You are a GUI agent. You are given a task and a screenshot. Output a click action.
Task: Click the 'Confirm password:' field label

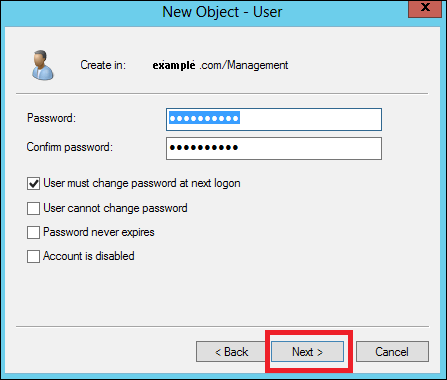70,147
